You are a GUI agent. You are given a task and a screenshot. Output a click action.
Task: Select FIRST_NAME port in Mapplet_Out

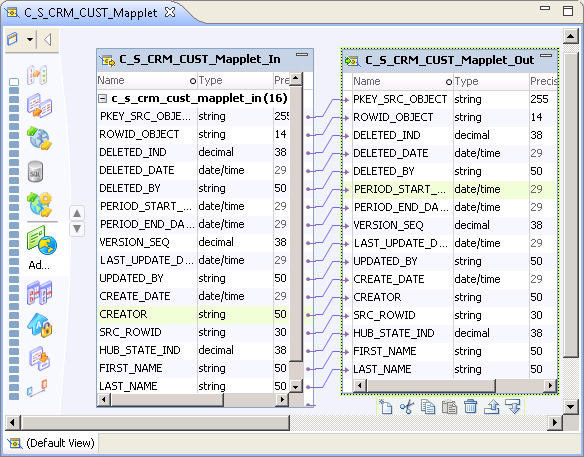[450, 351]
